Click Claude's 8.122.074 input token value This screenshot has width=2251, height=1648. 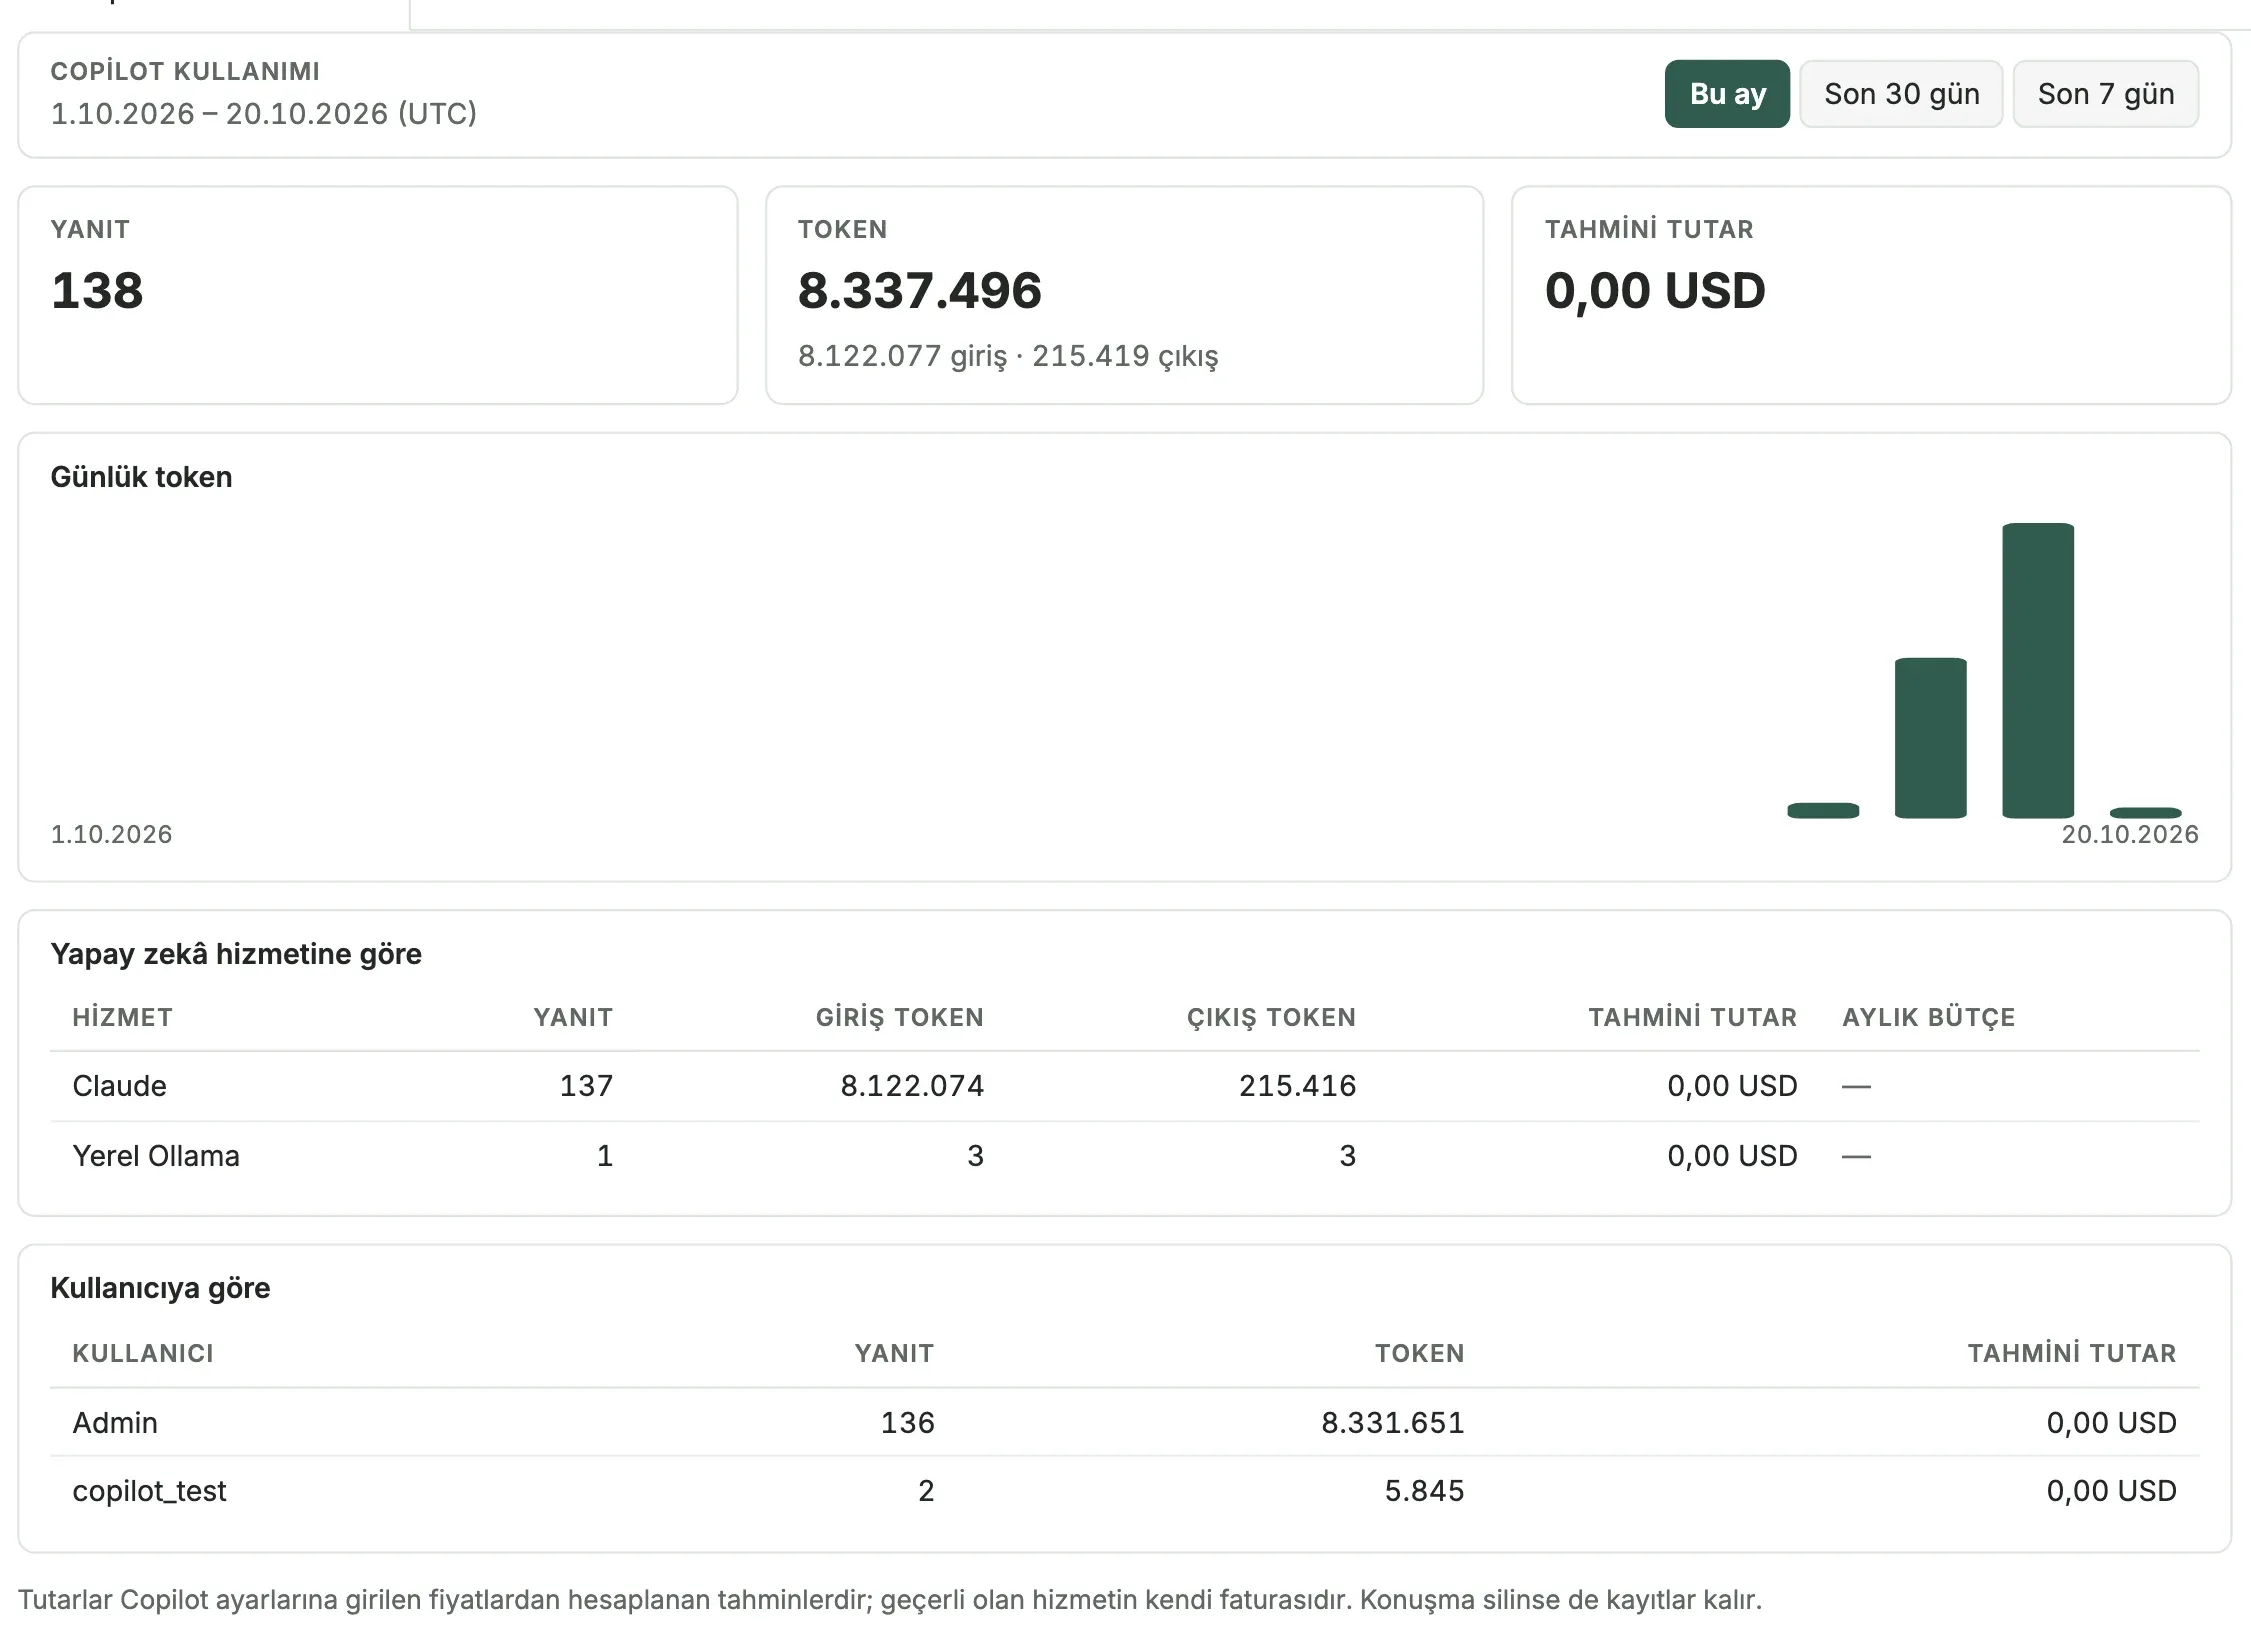pyautogui.click(x=912, y=1086)
